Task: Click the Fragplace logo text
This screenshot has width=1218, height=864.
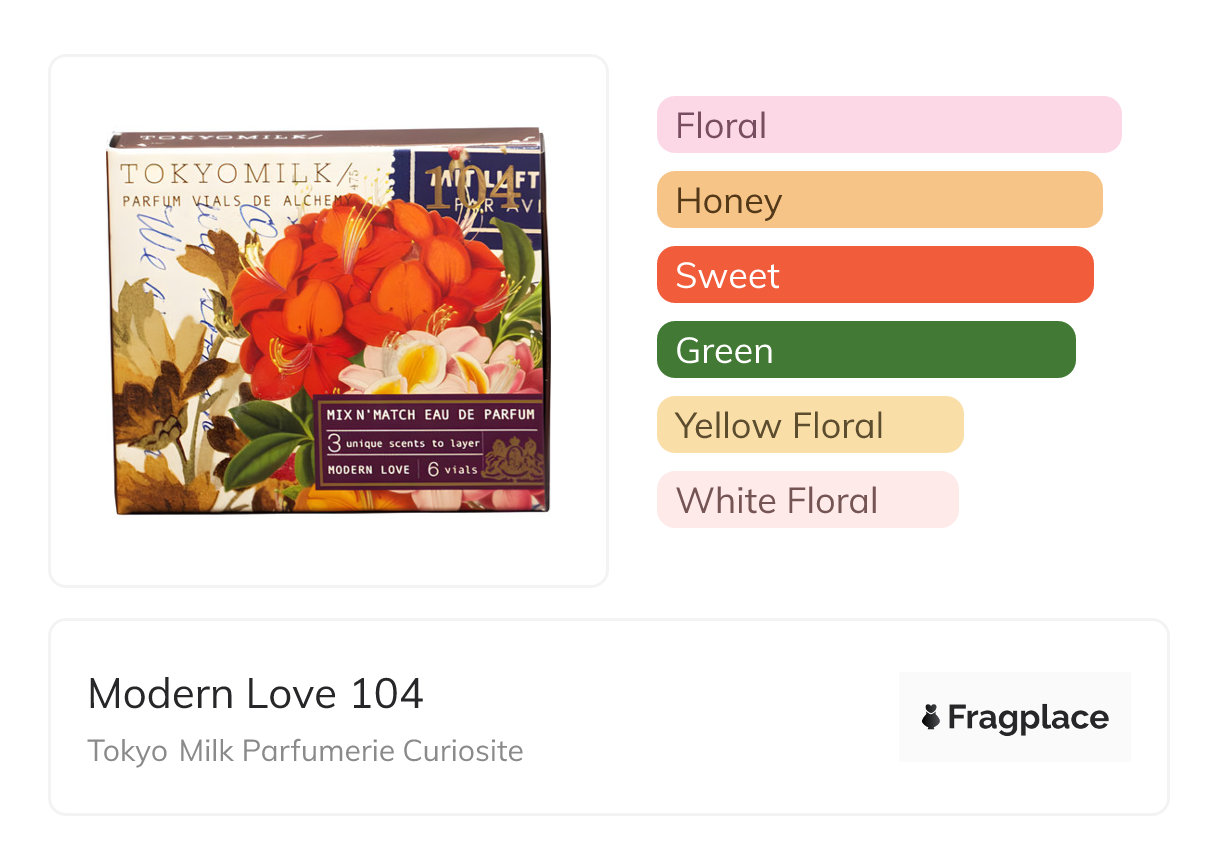Action: 1028,718
